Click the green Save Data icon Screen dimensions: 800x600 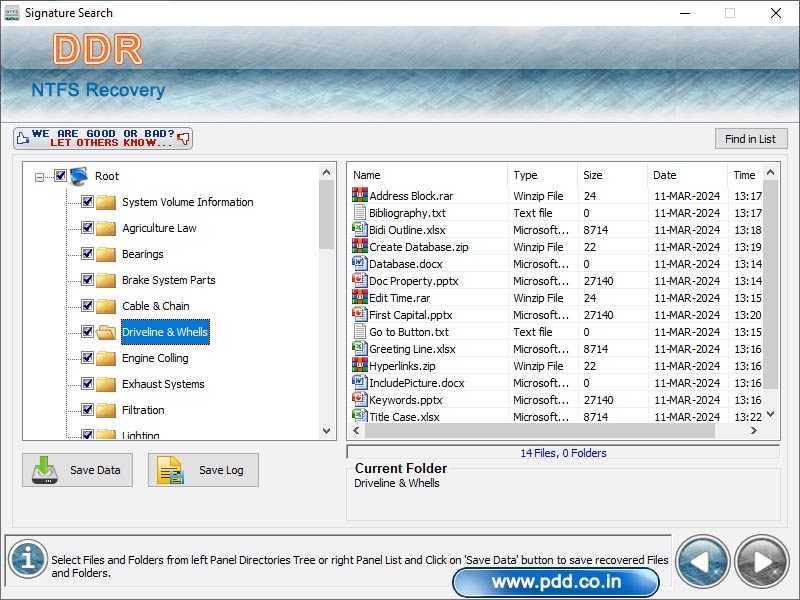(x=42, y=470)
